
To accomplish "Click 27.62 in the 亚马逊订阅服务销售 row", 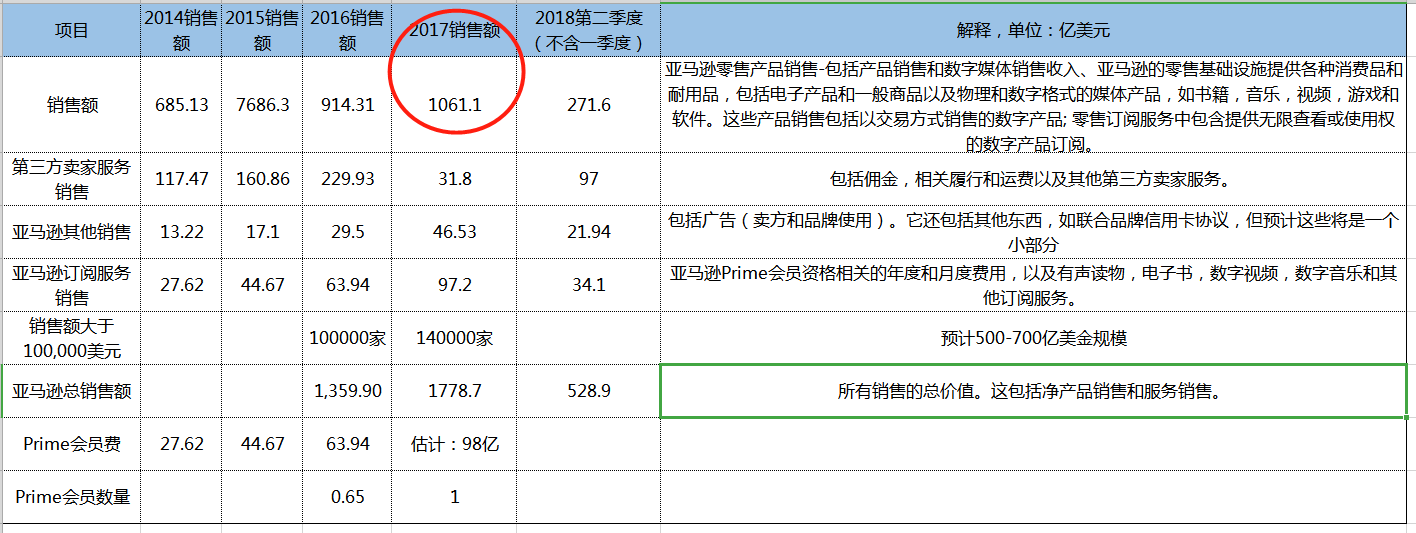I will 181,285.
